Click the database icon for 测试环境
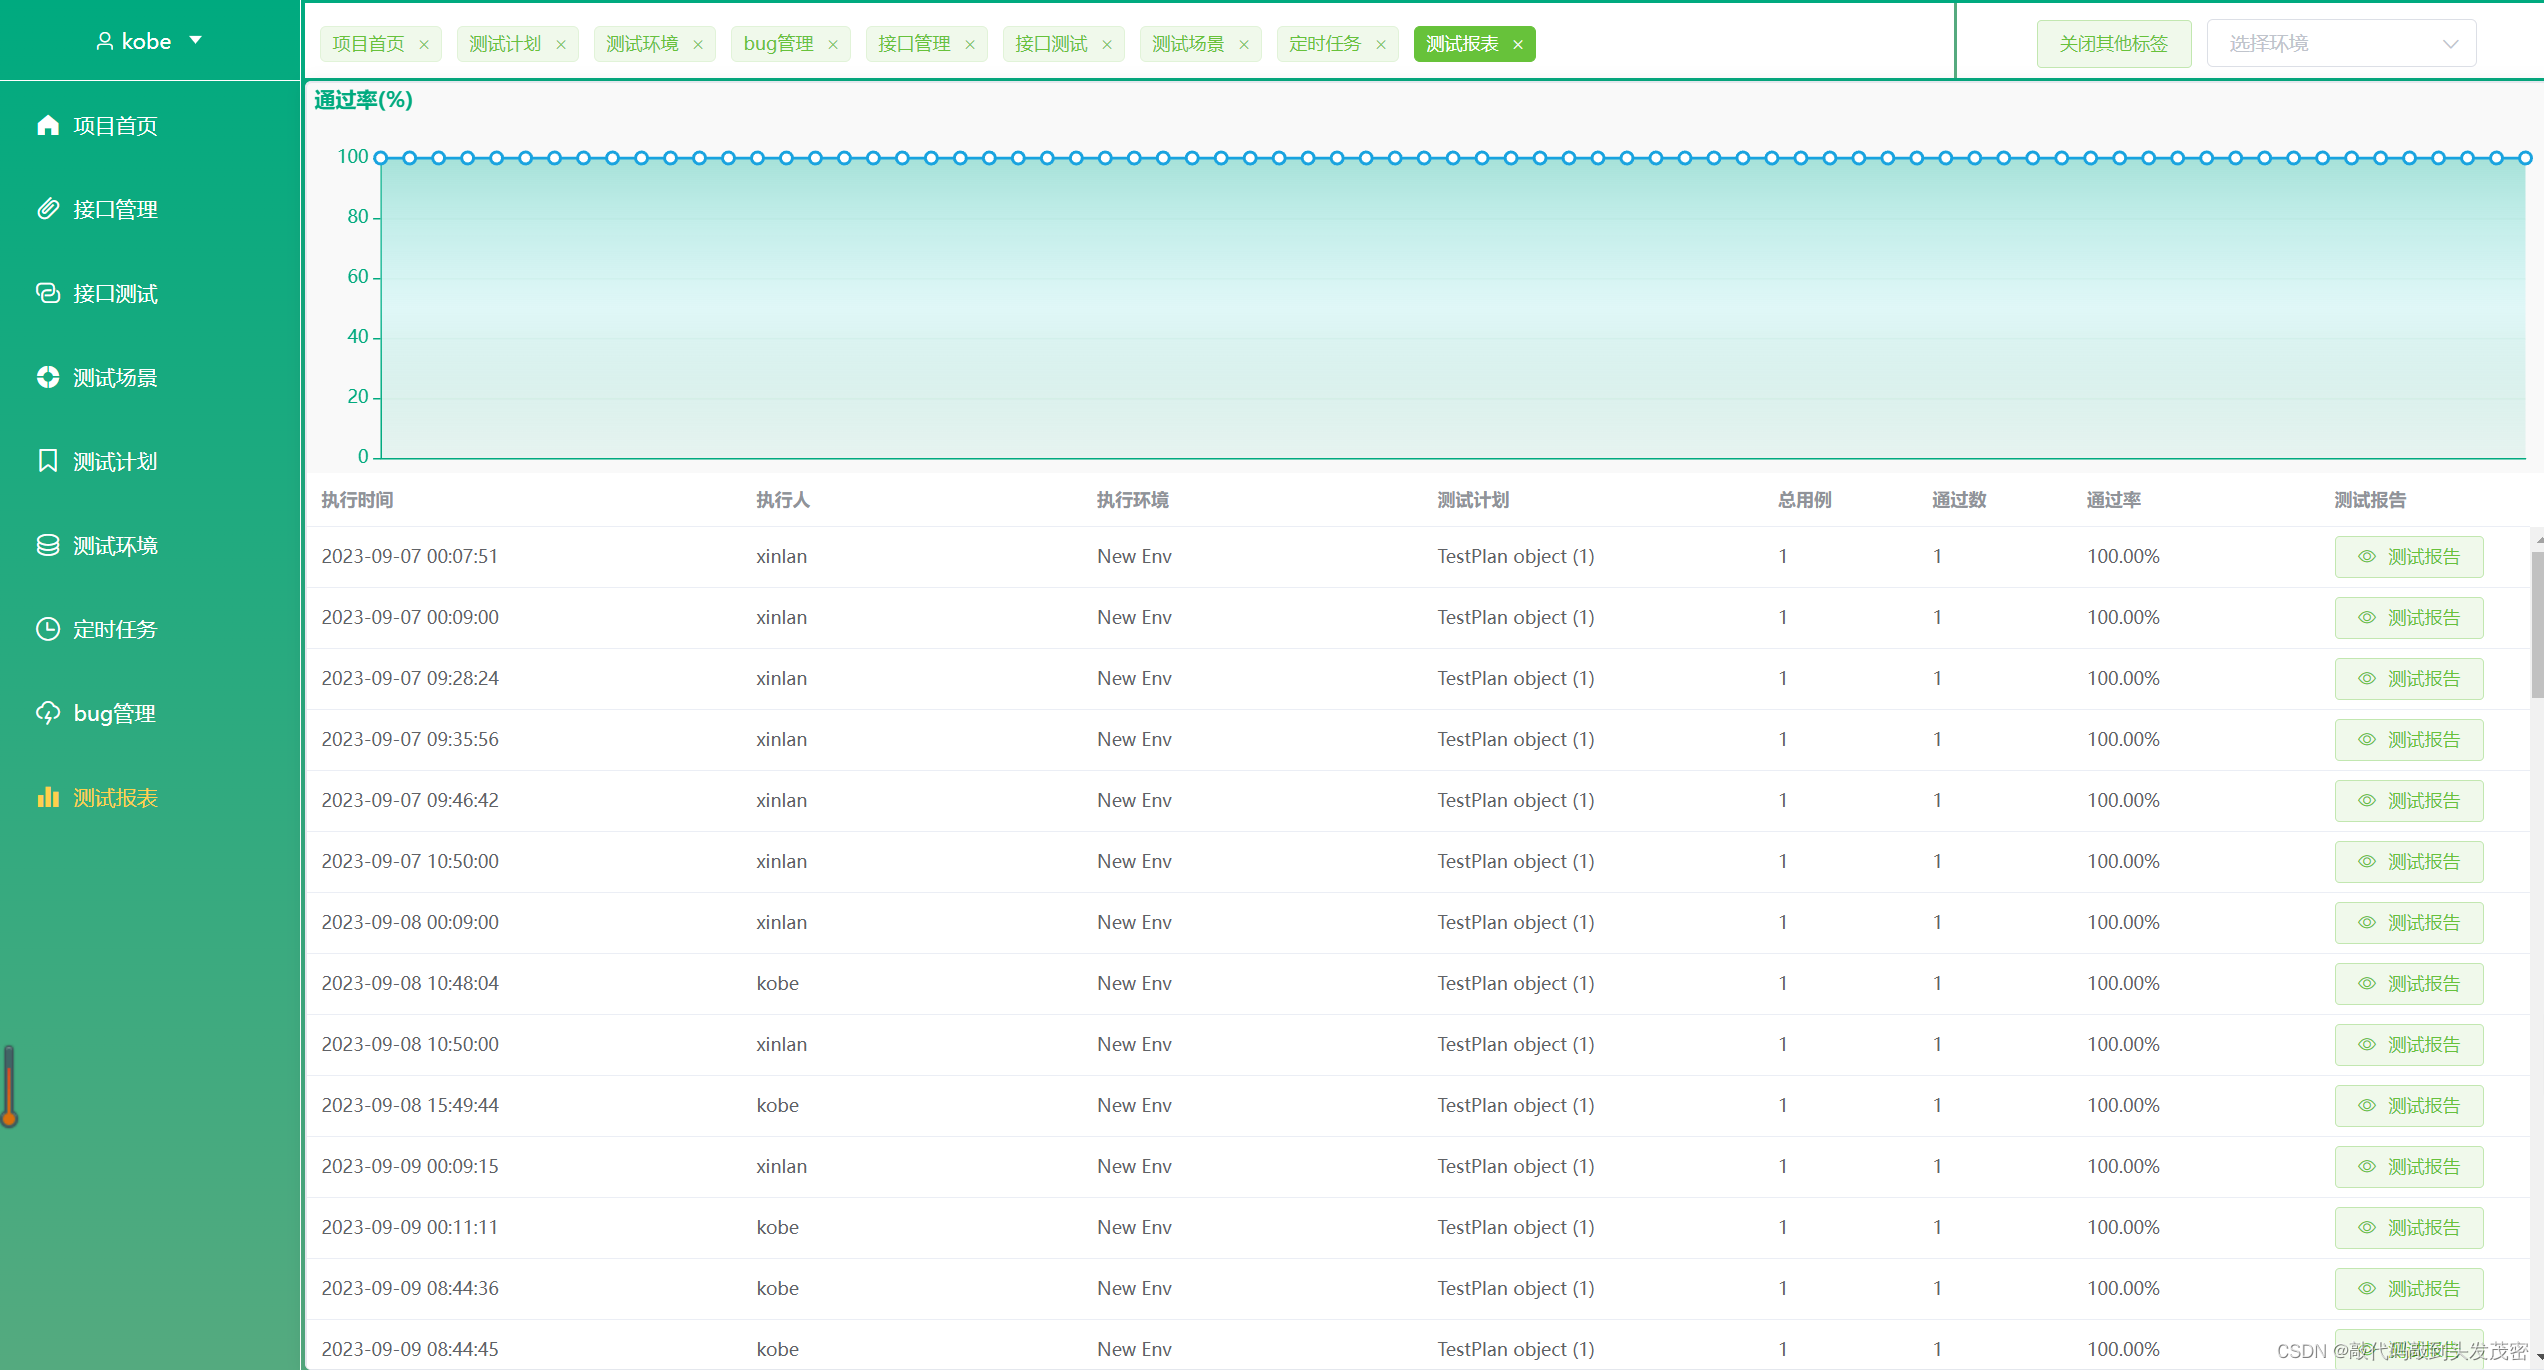This screenshot has height=1370, width=2544. coord(48,545)
